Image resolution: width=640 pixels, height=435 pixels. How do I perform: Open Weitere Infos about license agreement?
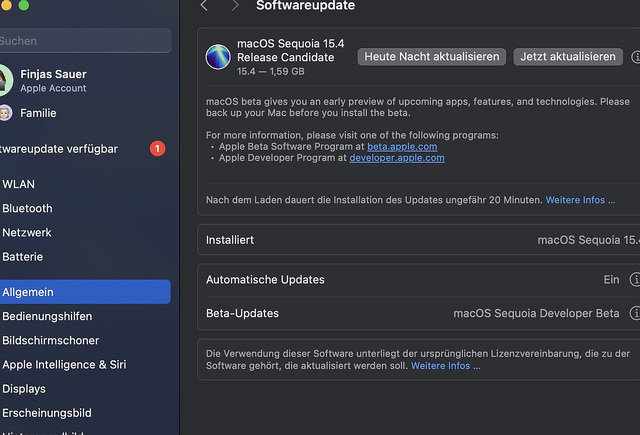click(x=445, y=366)
